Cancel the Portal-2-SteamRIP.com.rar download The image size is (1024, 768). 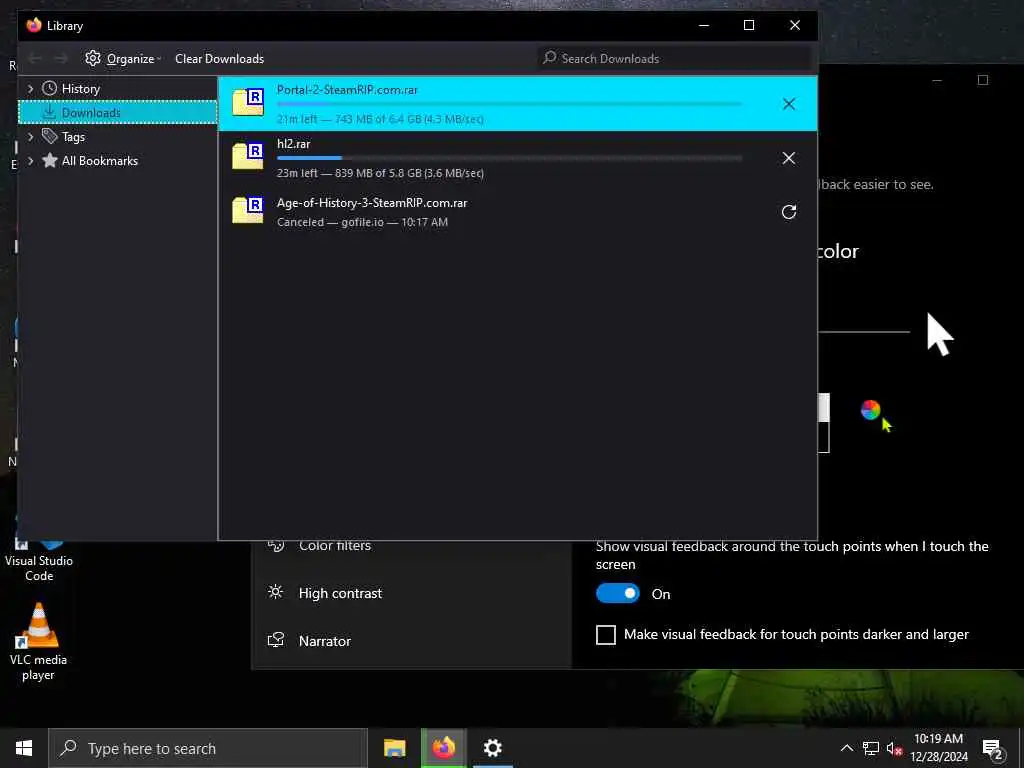pyautogui.click(x=788, y=104)
